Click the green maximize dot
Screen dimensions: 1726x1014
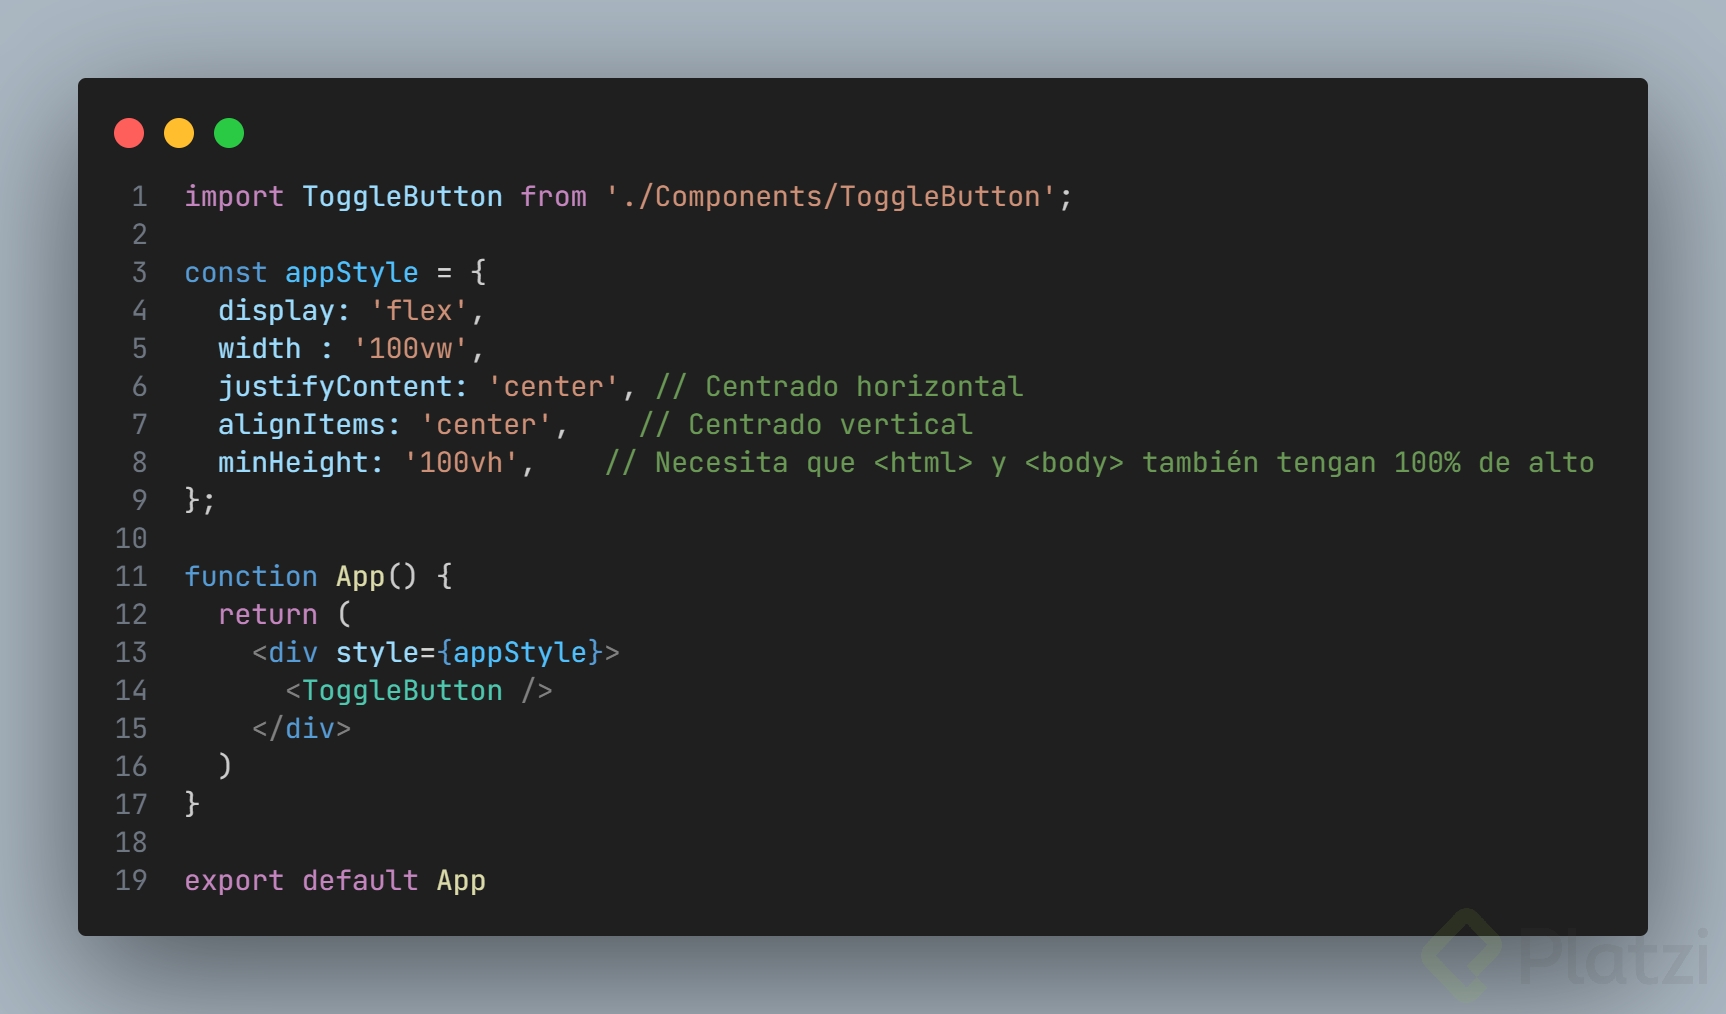pos(229,133)
